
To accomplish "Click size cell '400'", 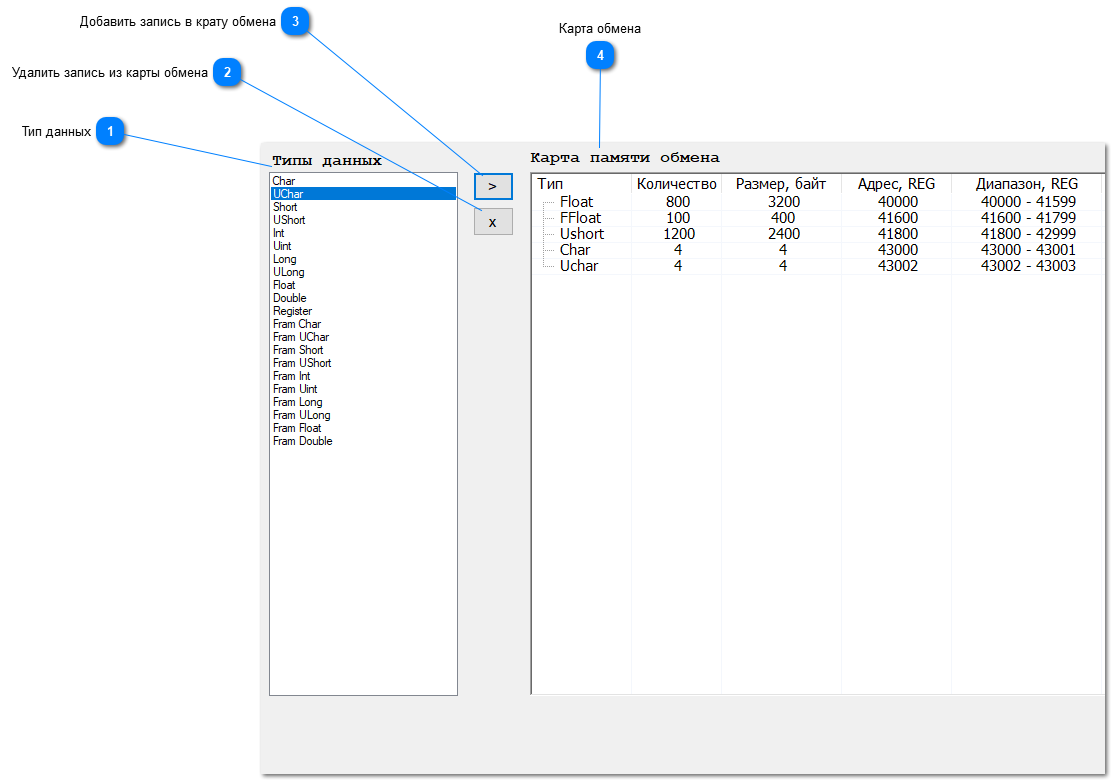I will (783, 218).
